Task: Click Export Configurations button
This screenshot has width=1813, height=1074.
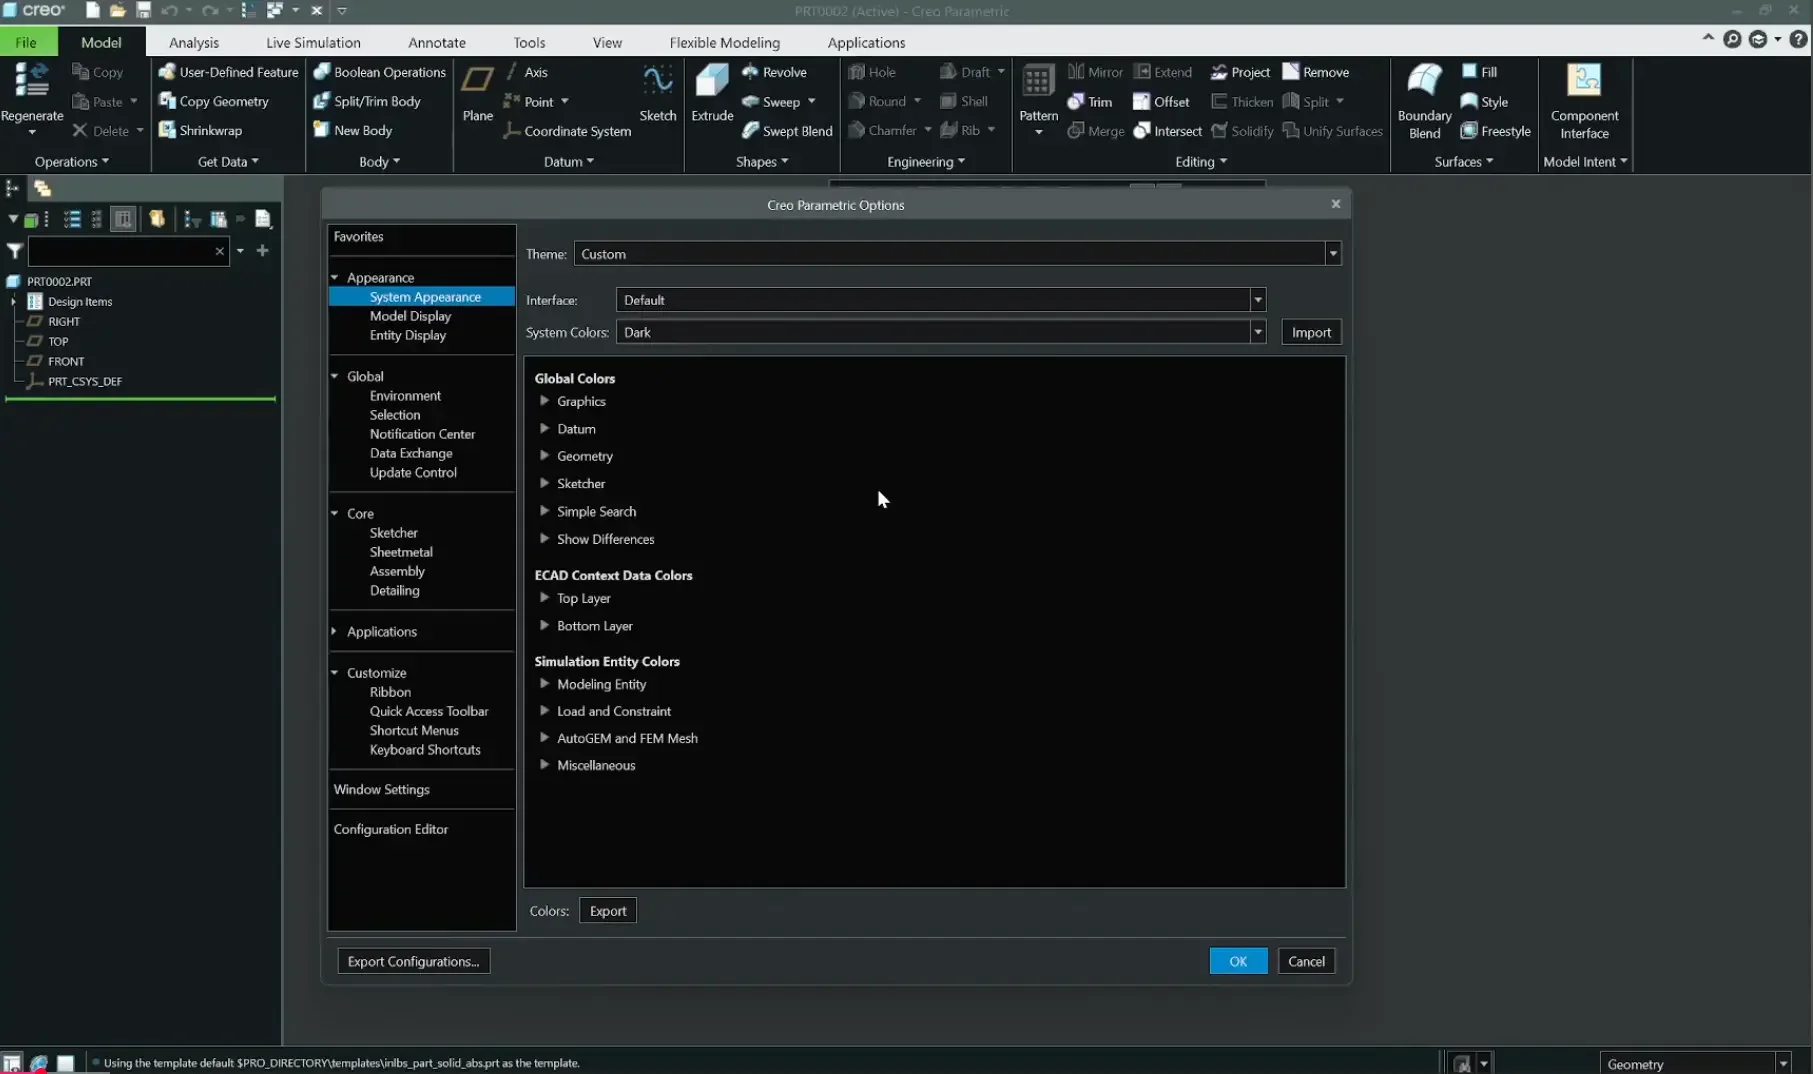Action: click(413, 961)
